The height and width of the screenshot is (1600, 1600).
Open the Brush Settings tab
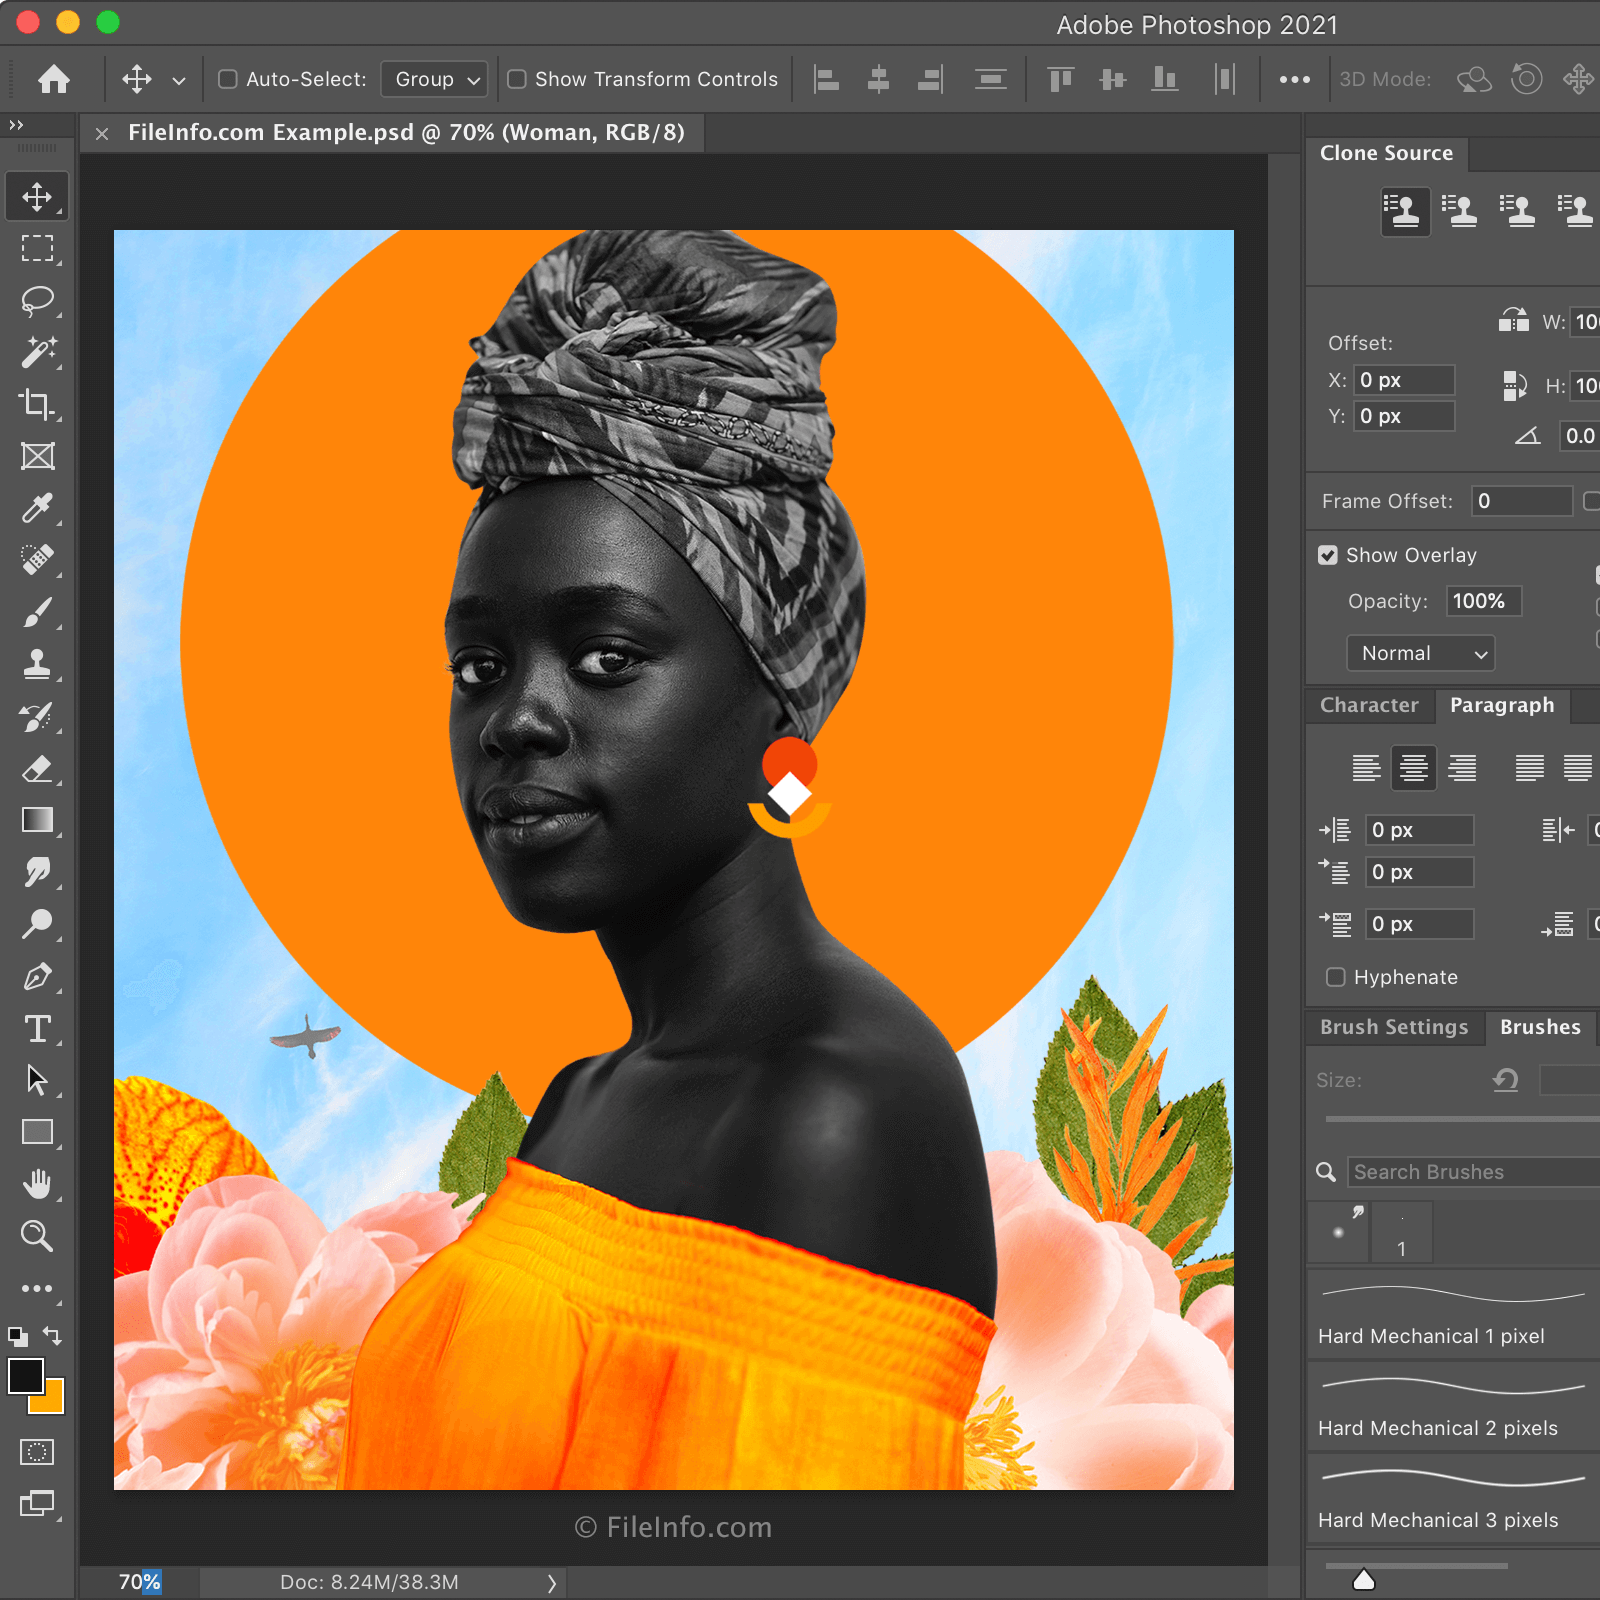[x=1393, y=1027]
